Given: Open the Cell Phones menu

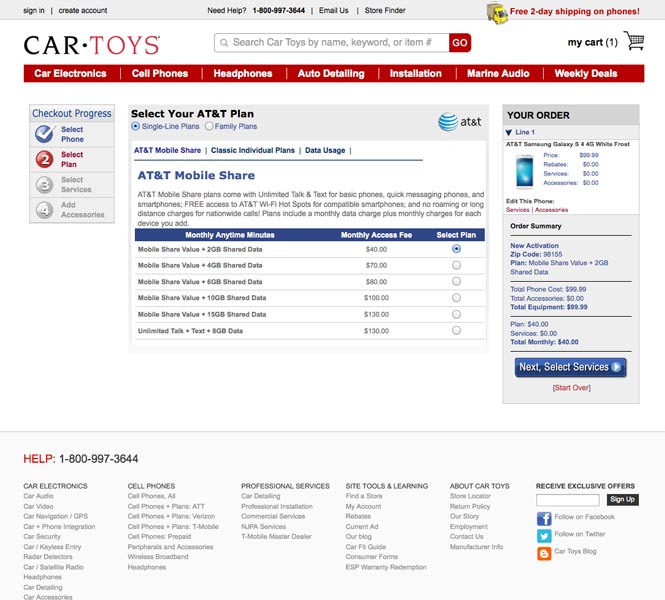Looking at the screenshot, I should pyautogui.click(x=160, y=73).
